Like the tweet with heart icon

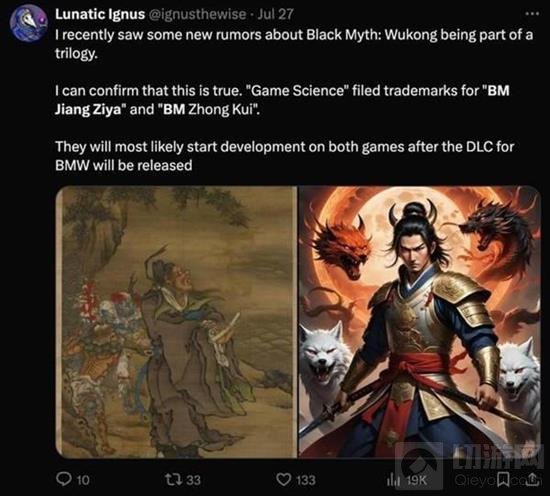[283, 479]
